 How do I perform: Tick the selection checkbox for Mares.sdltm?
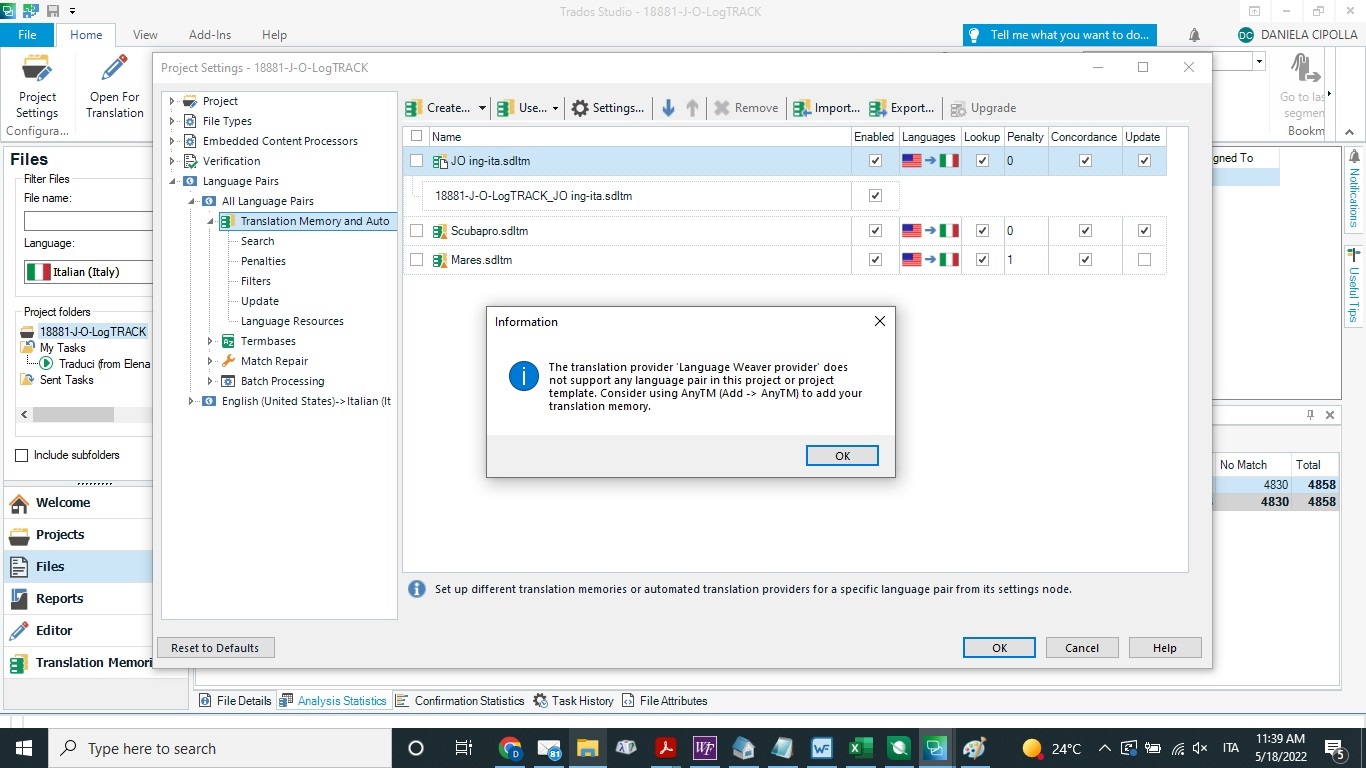[417, 260]
